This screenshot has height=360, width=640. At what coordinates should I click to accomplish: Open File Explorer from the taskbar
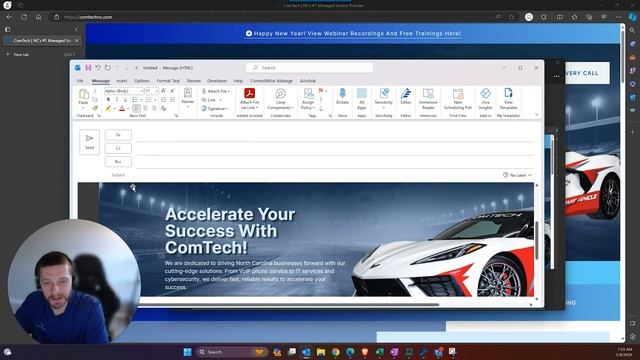(321, 352)
